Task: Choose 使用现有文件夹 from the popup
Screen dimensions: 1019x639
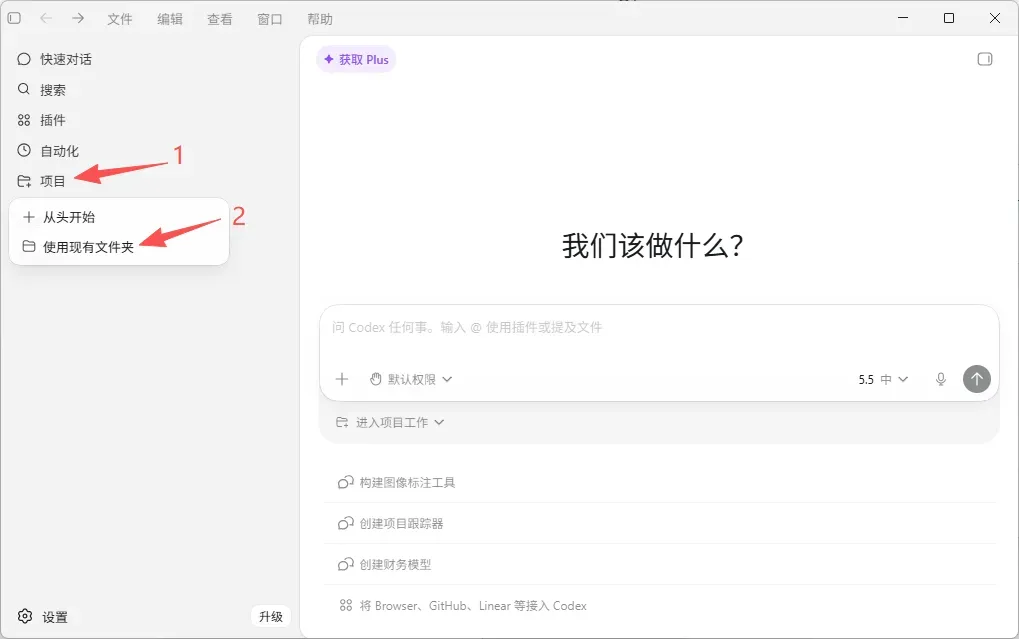Action: click(x=119, y=247)
